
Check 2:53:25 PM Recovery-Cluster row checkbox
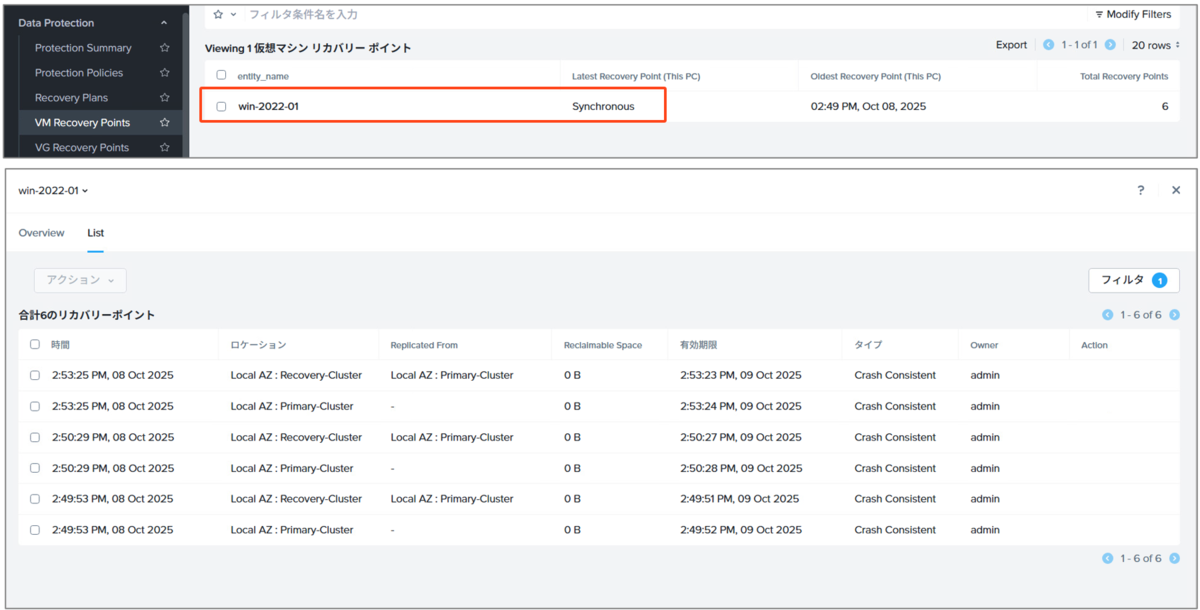35,375
